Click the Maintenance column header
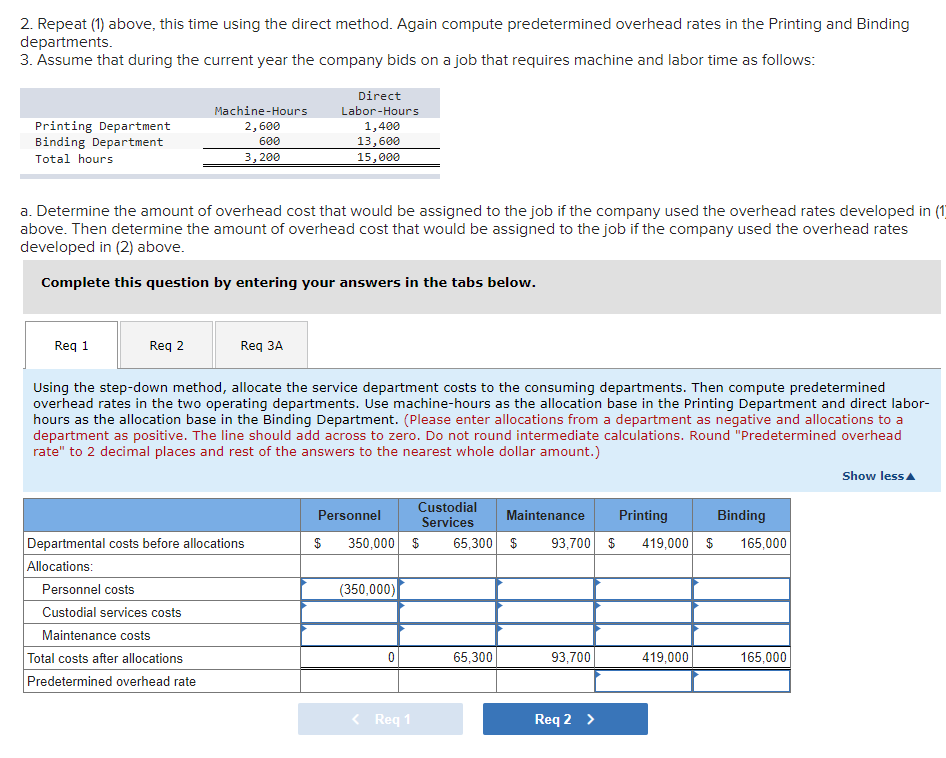The image size is (946, 758). point(545,515)
